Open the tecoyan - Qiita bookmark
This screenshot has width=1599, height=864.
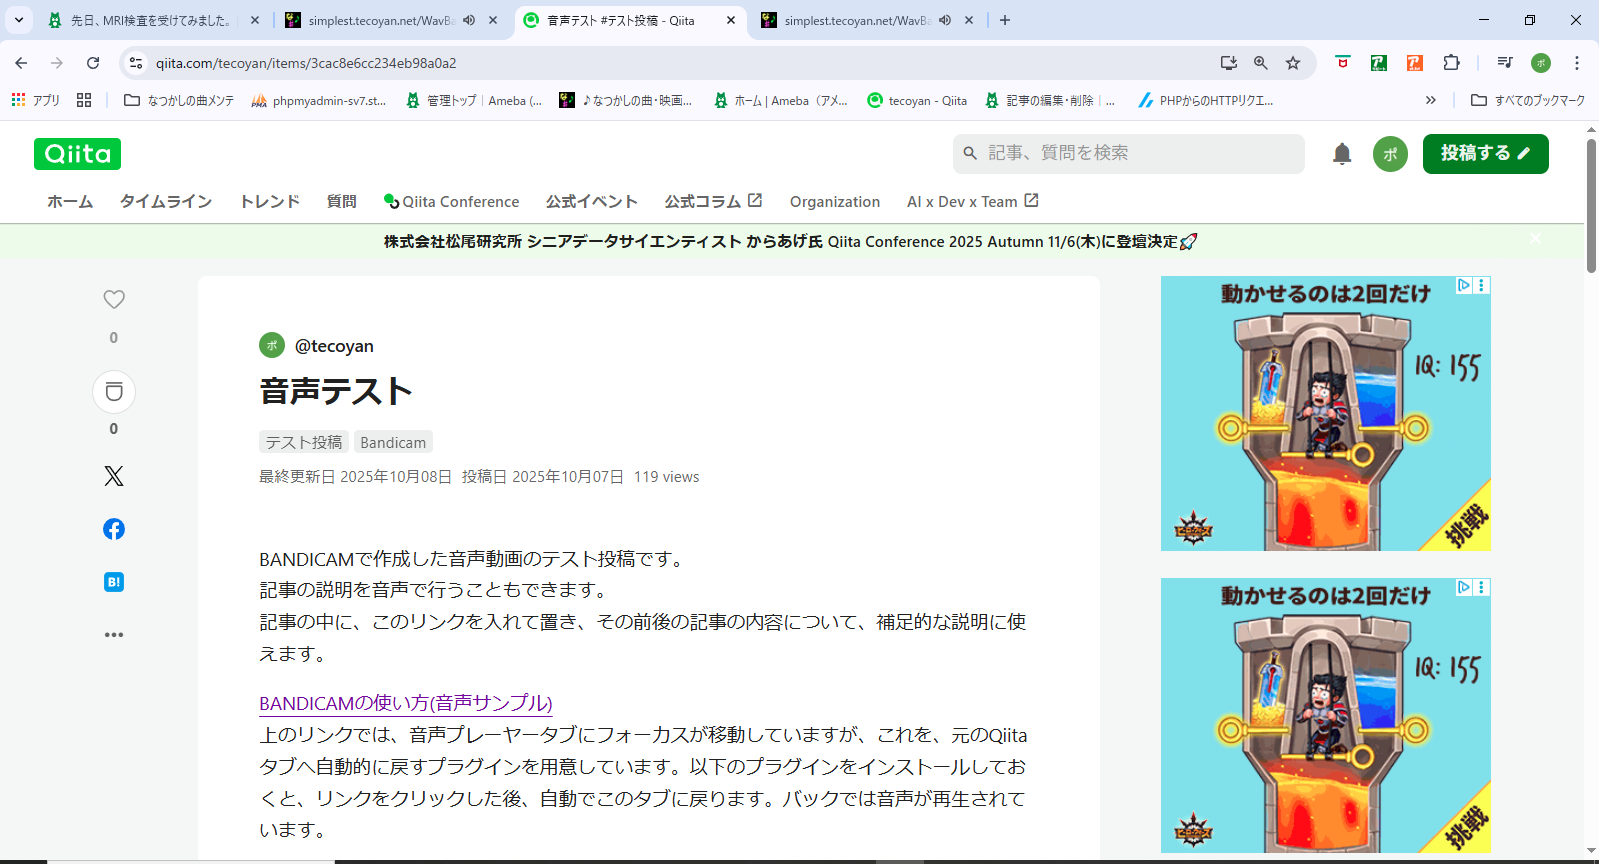tap(917, 100)
